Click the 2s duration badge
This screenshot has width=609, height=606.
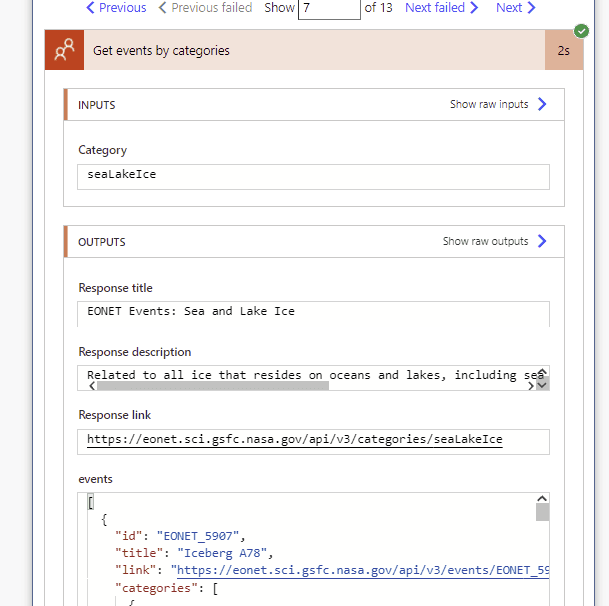point(564,50)
